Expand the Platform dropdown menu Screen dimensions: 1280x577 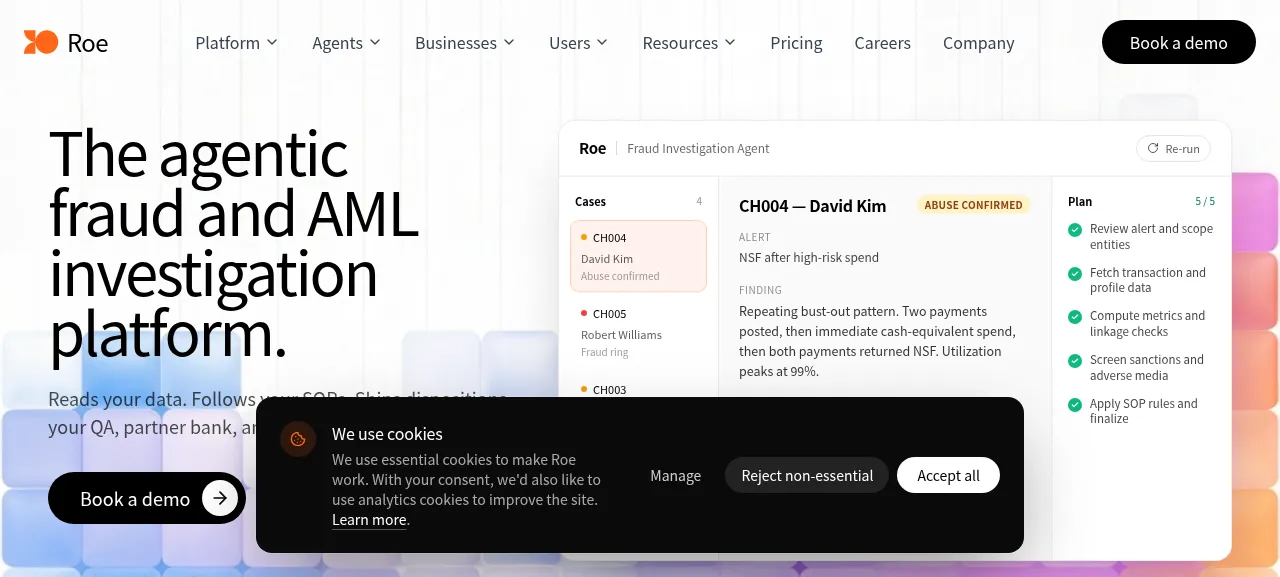coord(236,43)
